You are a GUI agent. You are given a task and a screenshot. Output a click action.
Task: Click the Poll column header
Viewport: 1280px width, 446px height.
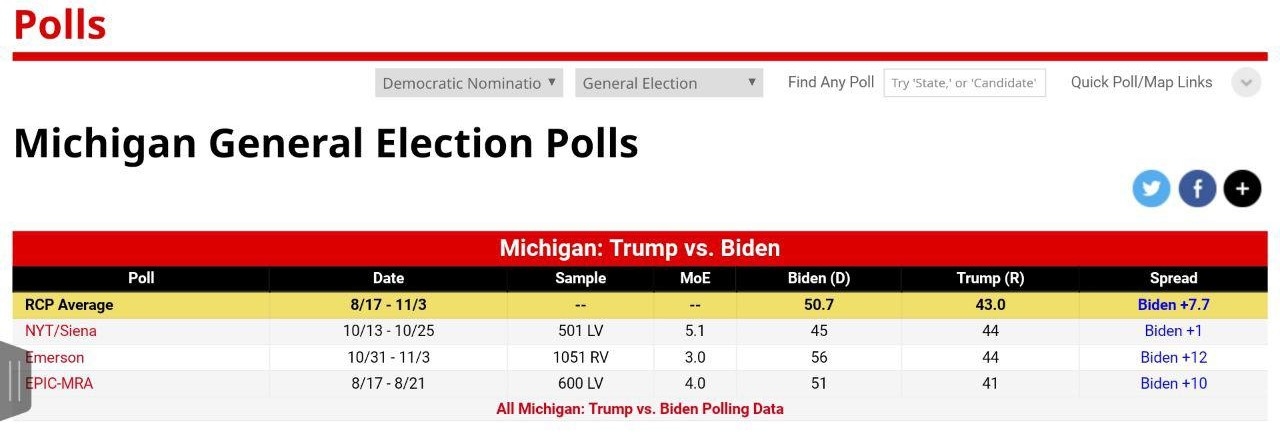pyautogui.click(x=141, y=278)
